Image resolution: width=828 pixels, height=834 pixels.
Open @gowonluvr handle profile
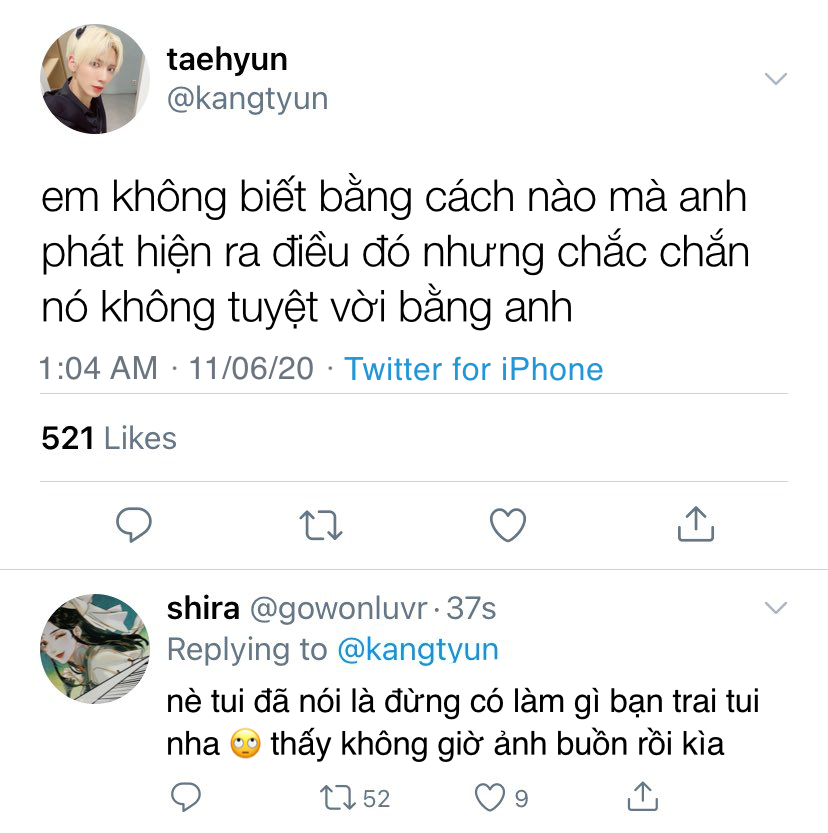pyautogui.click(x=338, y=608)
